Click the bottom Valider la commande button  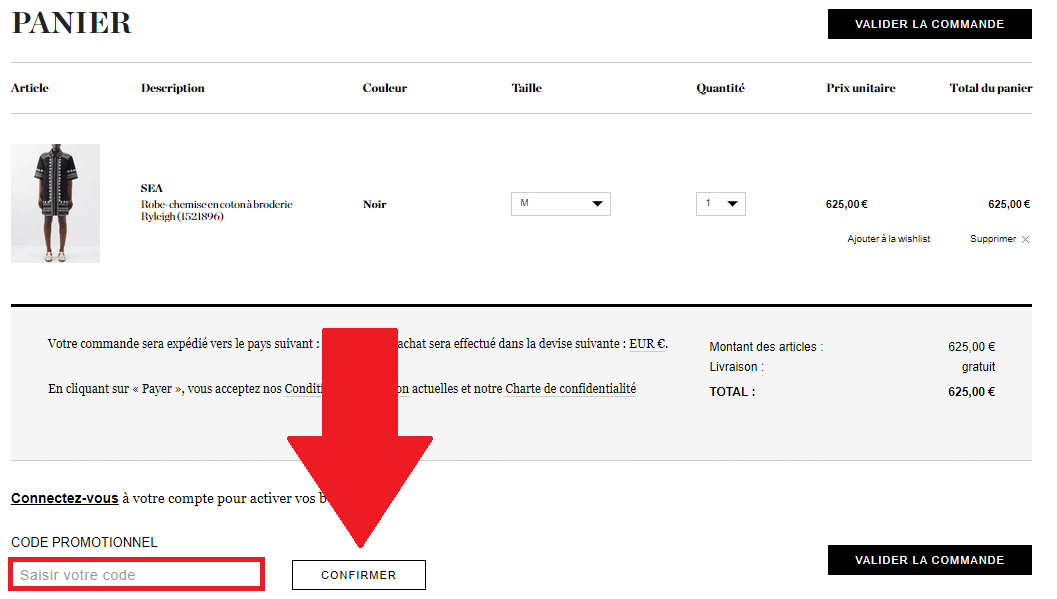tap(929, 560)
